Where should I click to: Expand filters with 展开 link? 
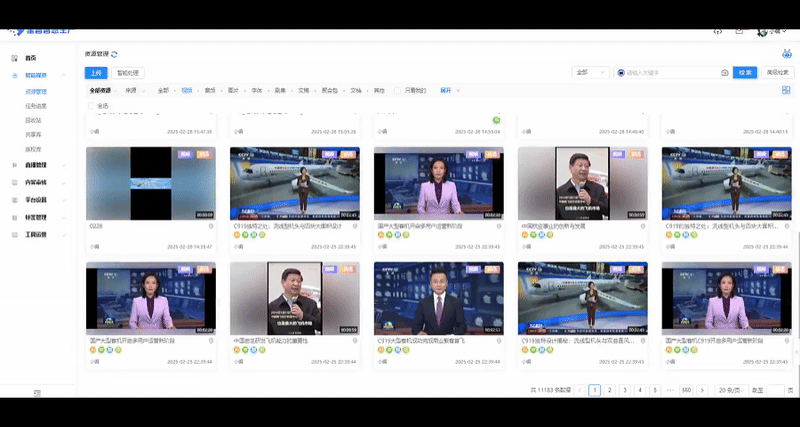pyautogui.click(x=447, y=91)
